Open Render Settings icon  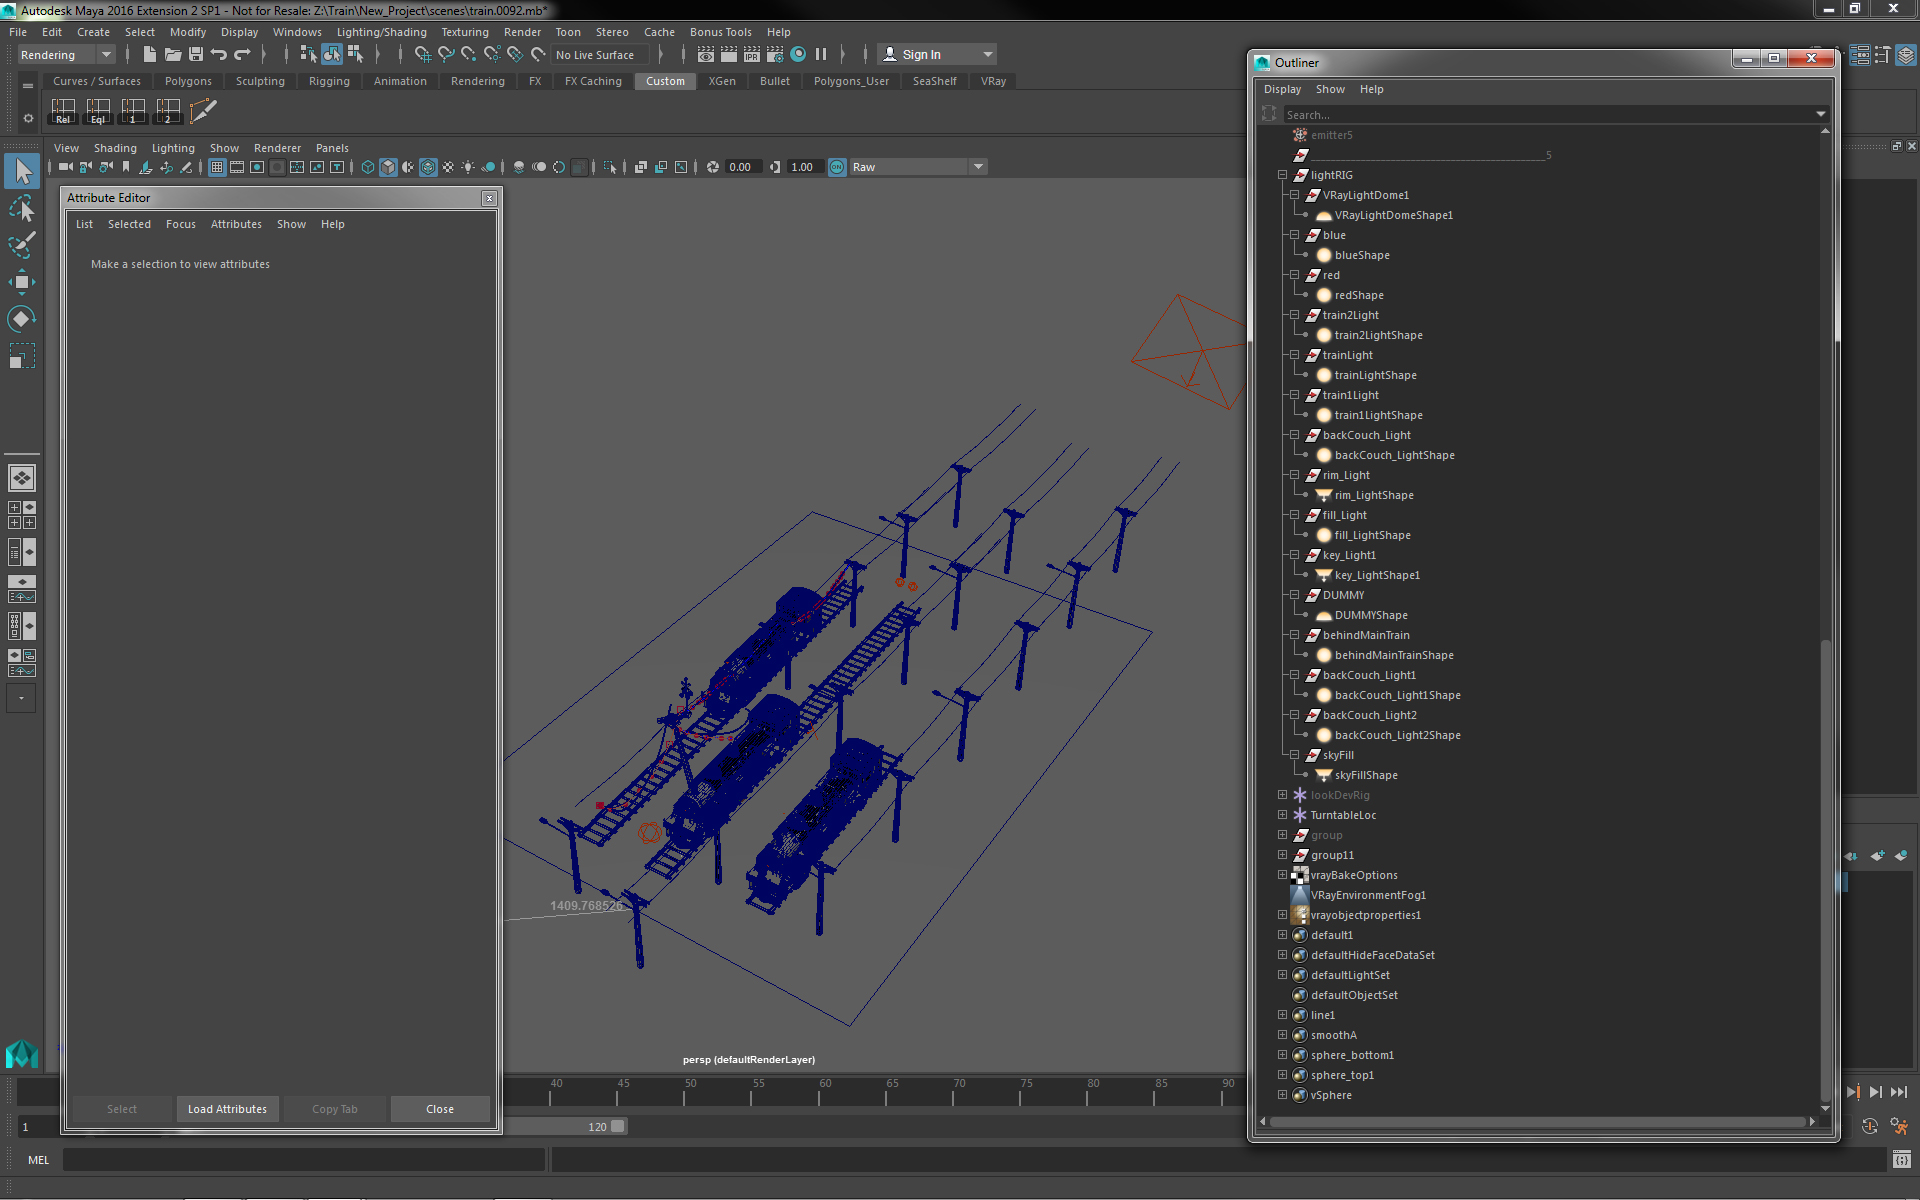point(775,55)
